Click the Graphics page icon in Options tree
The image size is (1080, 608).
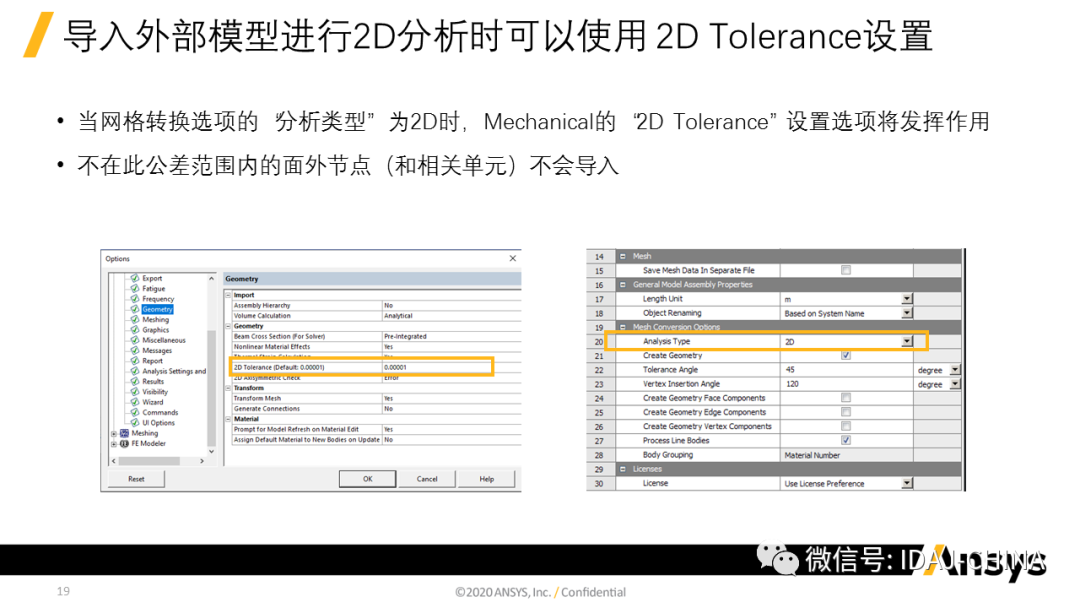click(x=135, y=330)
